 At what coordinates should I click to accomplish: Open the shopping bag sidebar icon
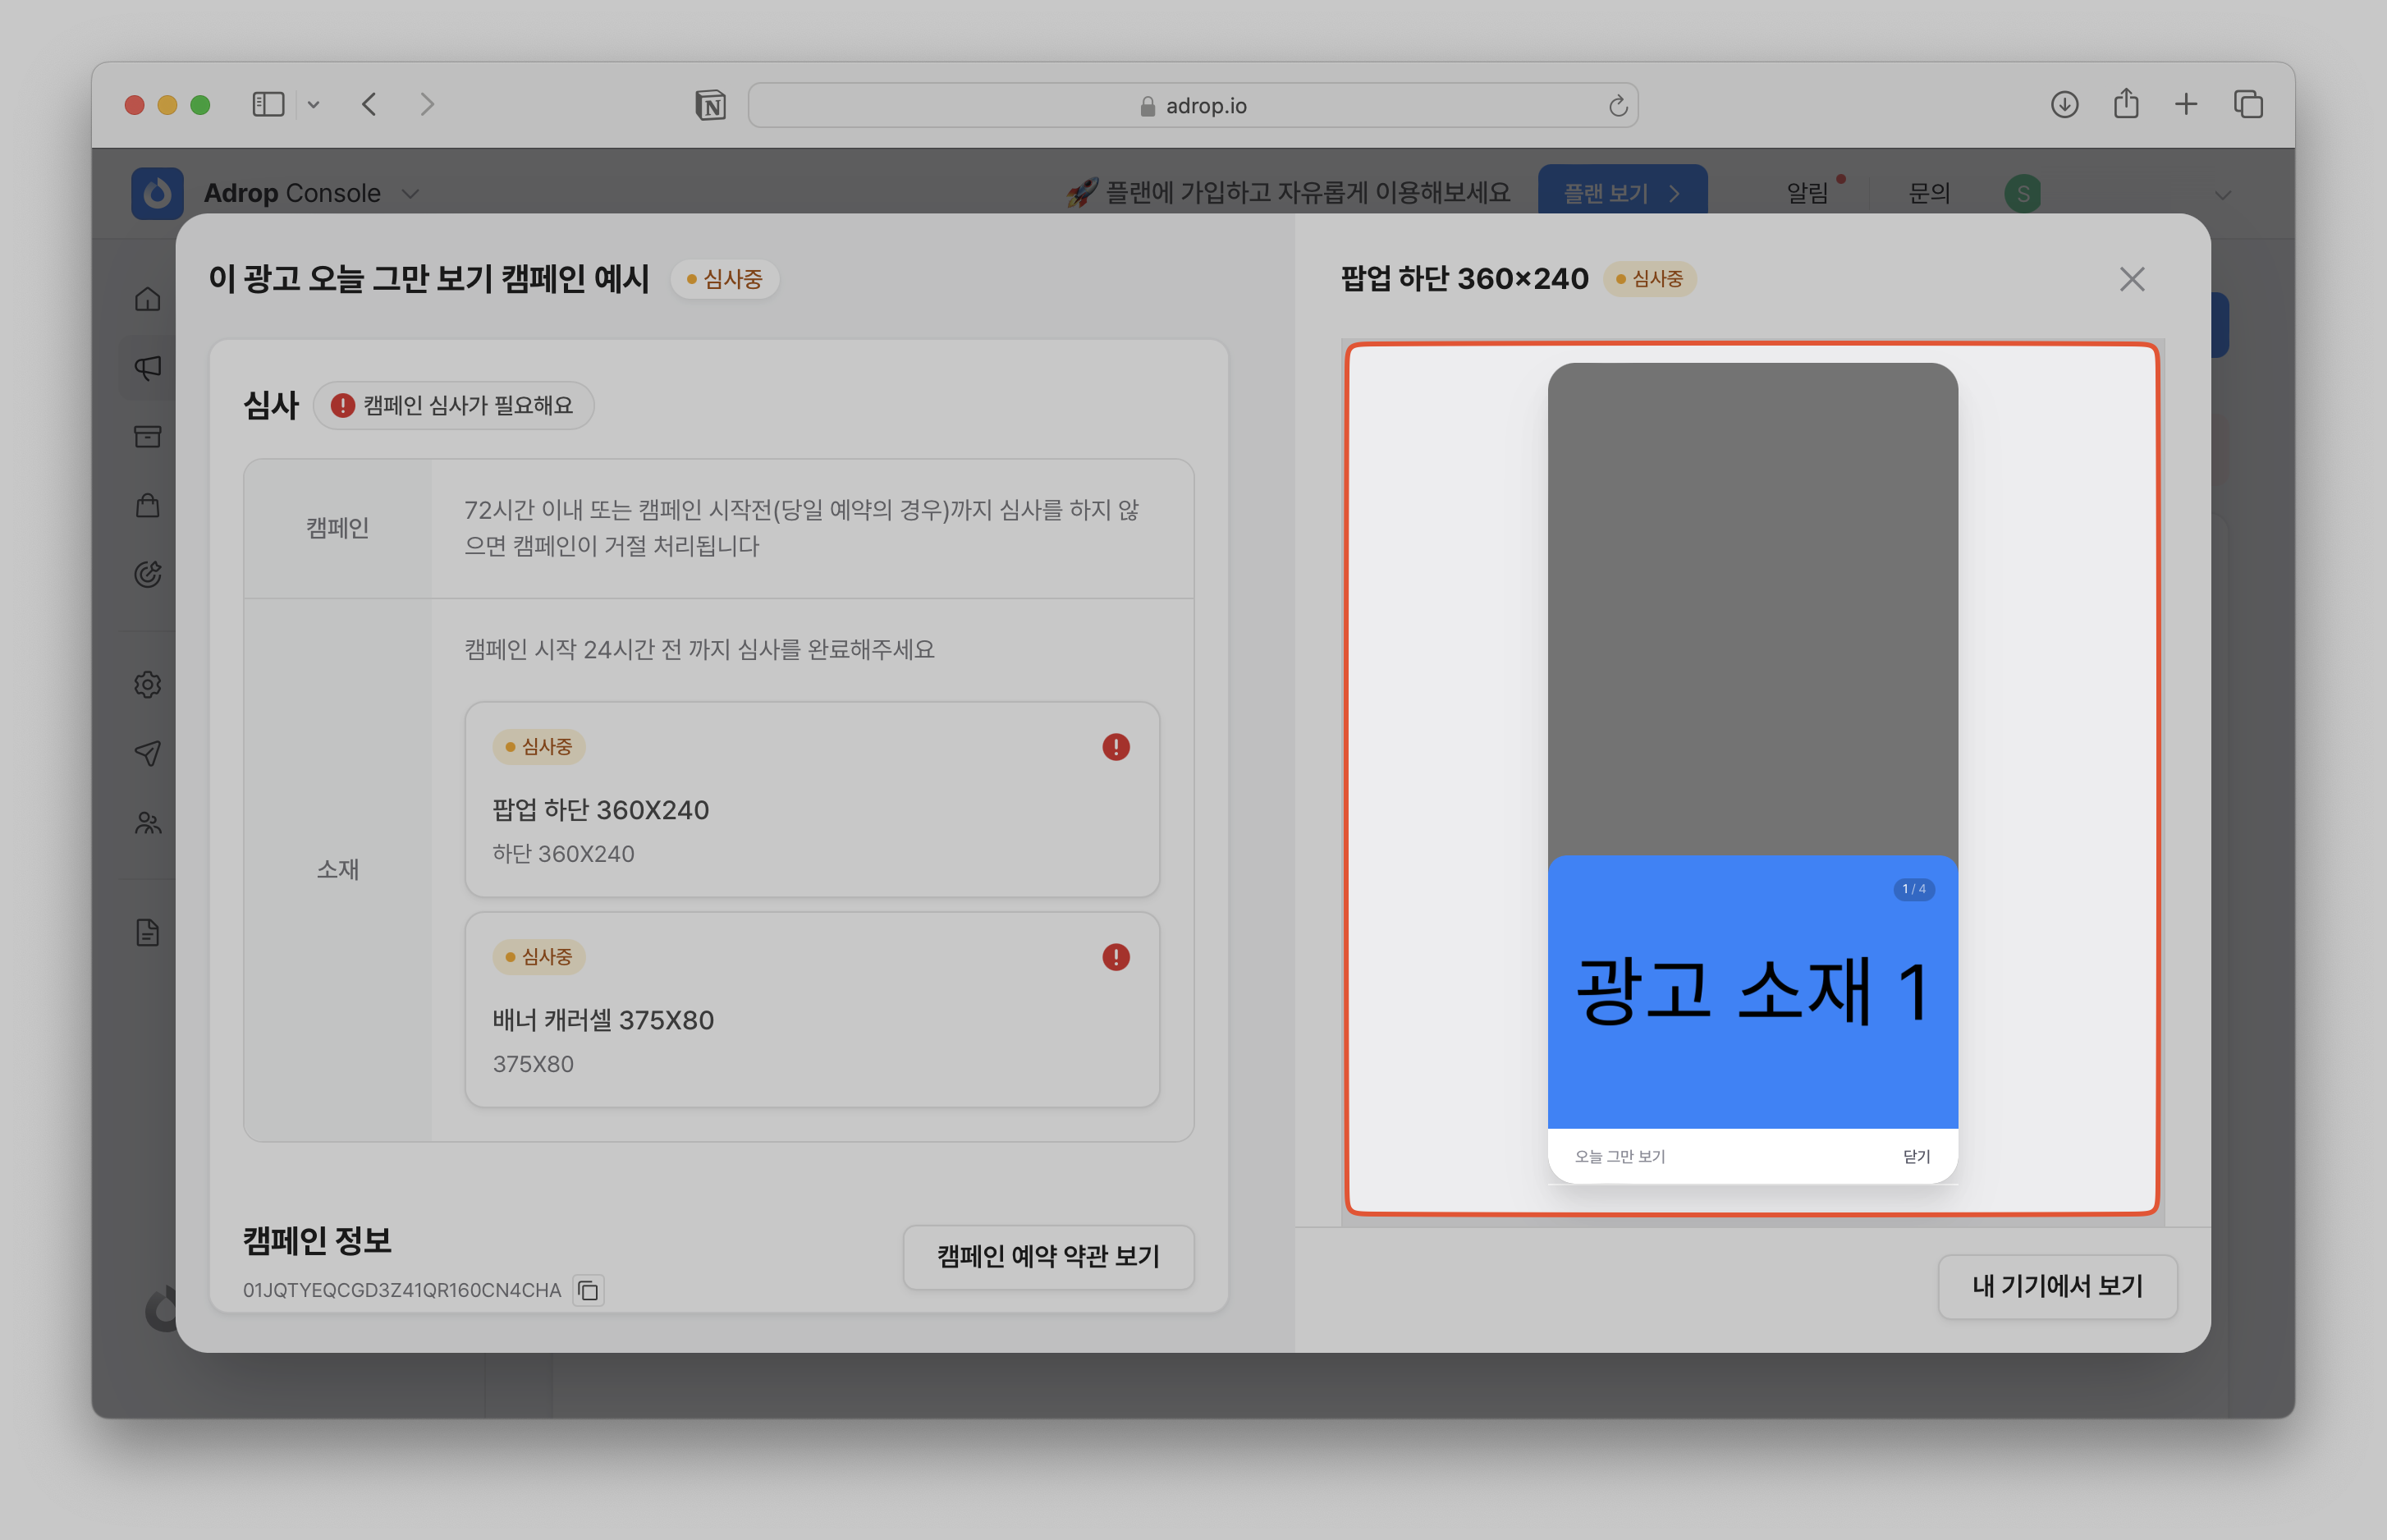point(148,506)
